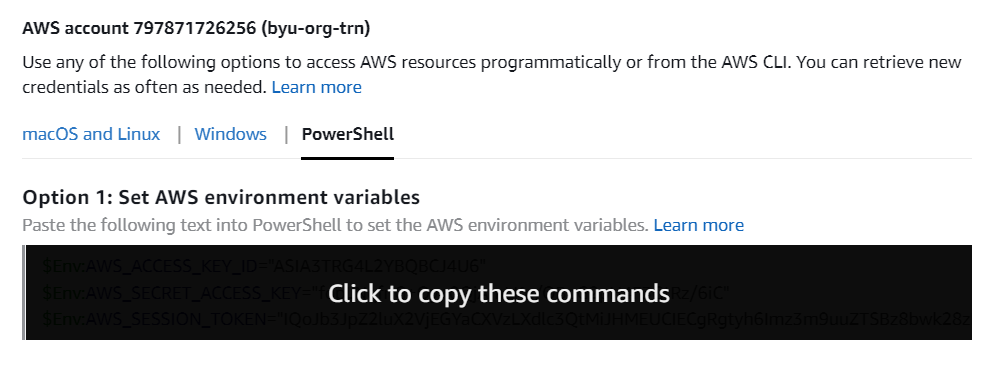Image resolution: width=997 pixels, height=370 pixels.
Task: Open the macOS and Linux tab
Action: pyautogui.click(x=91, y=134)
